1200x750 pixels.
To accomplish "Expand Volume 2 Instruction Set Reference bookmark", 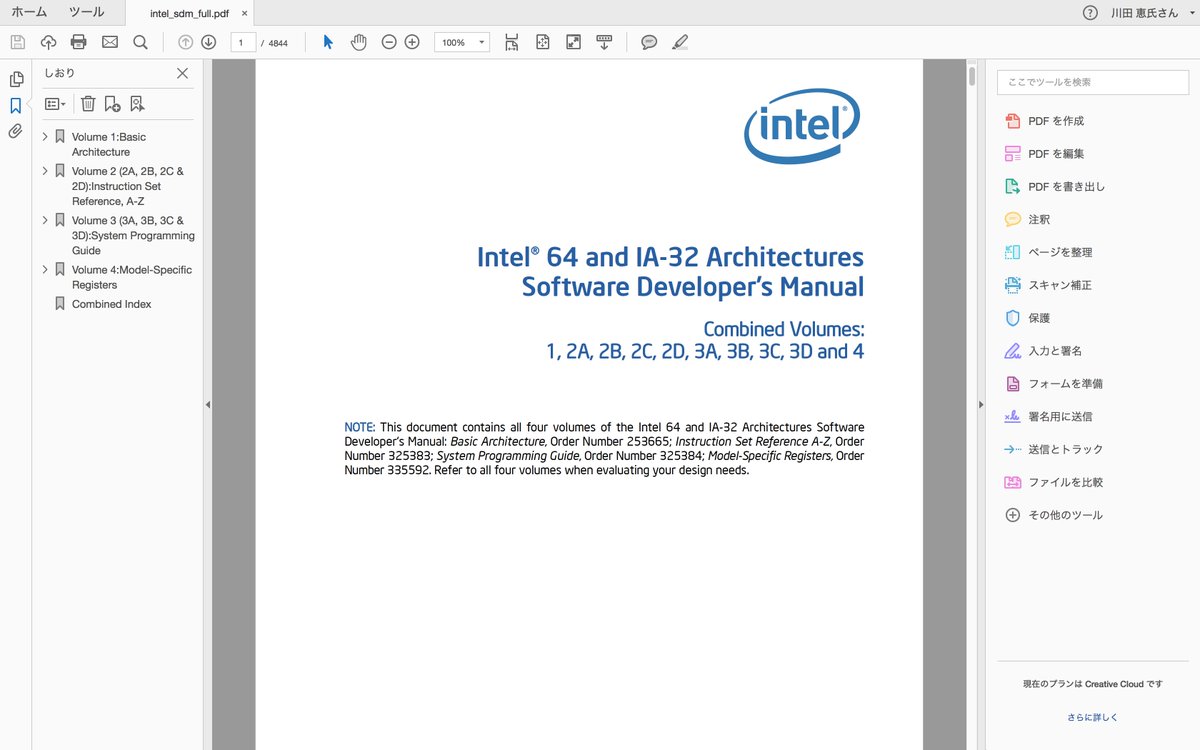I will tap(45, 171).
